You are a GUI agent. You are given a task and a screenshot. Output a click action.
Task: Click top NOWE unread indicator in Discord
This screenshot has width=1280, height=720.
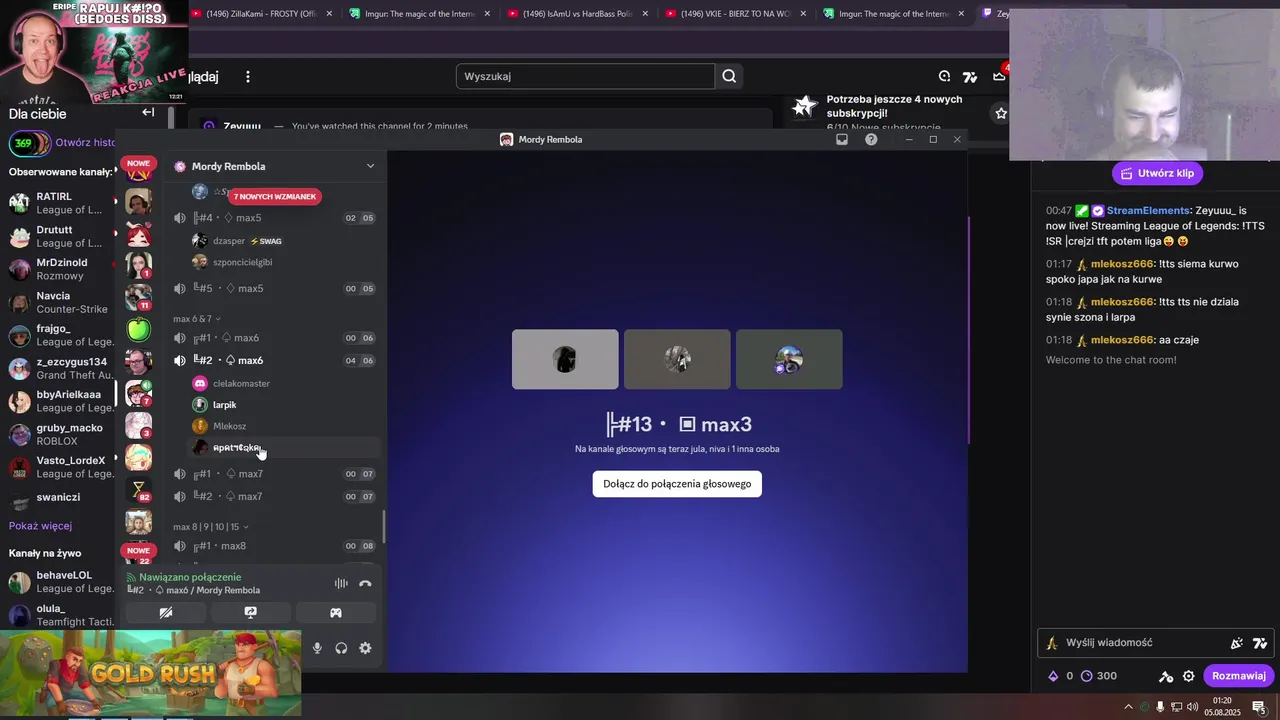tap(138, 163)
